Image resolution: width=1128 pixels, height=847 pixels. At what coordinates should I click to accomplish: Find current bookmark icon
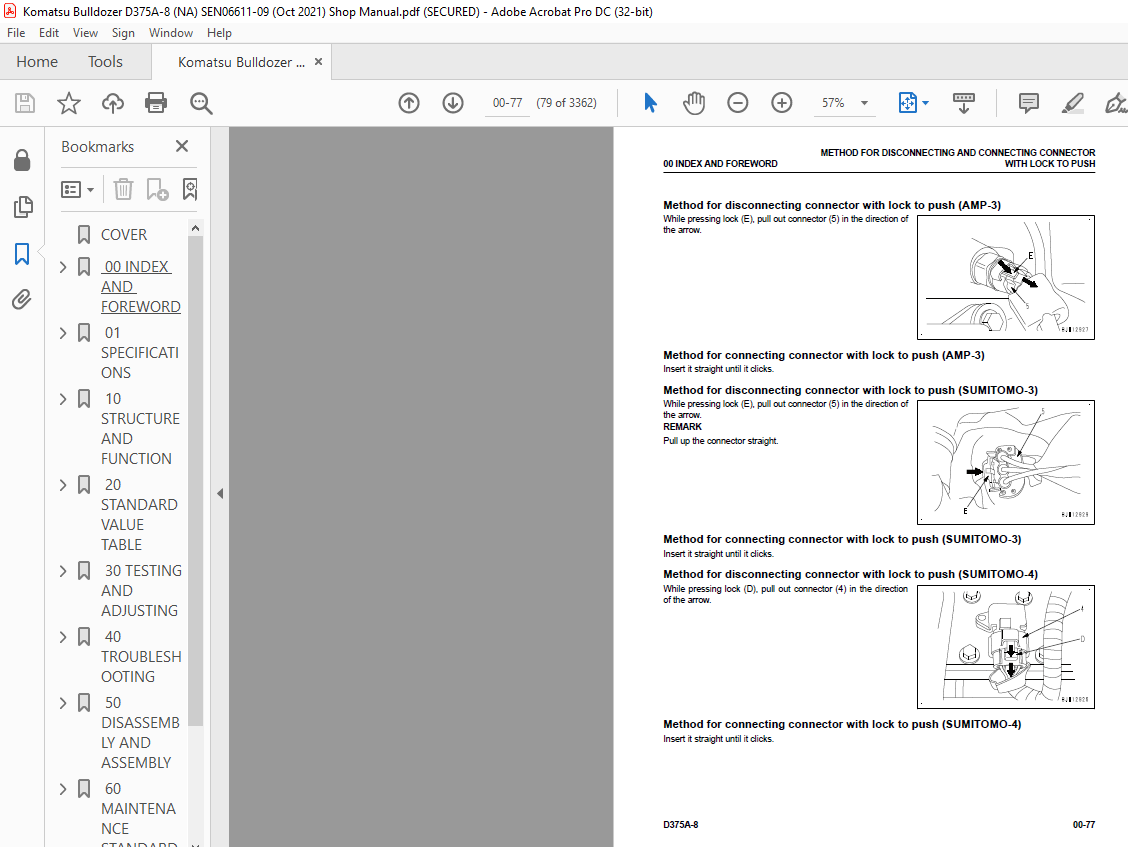tap(190, 189)
